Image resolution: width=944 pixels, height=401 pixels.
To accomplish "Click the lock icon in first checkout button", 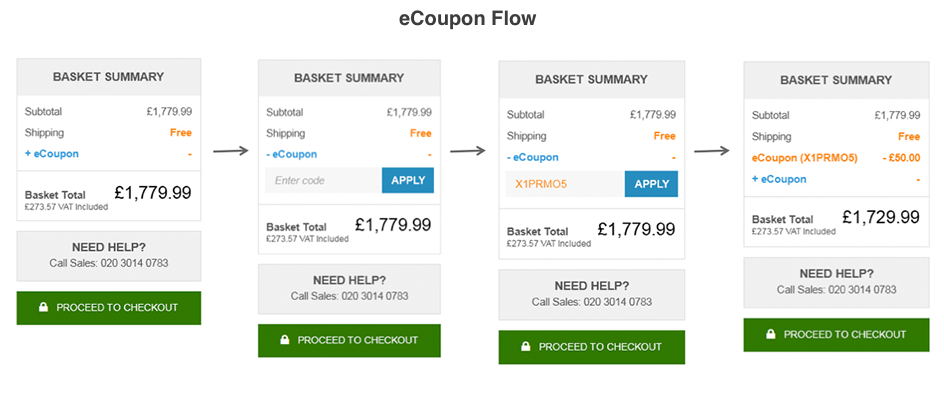I will pos(43,307).
